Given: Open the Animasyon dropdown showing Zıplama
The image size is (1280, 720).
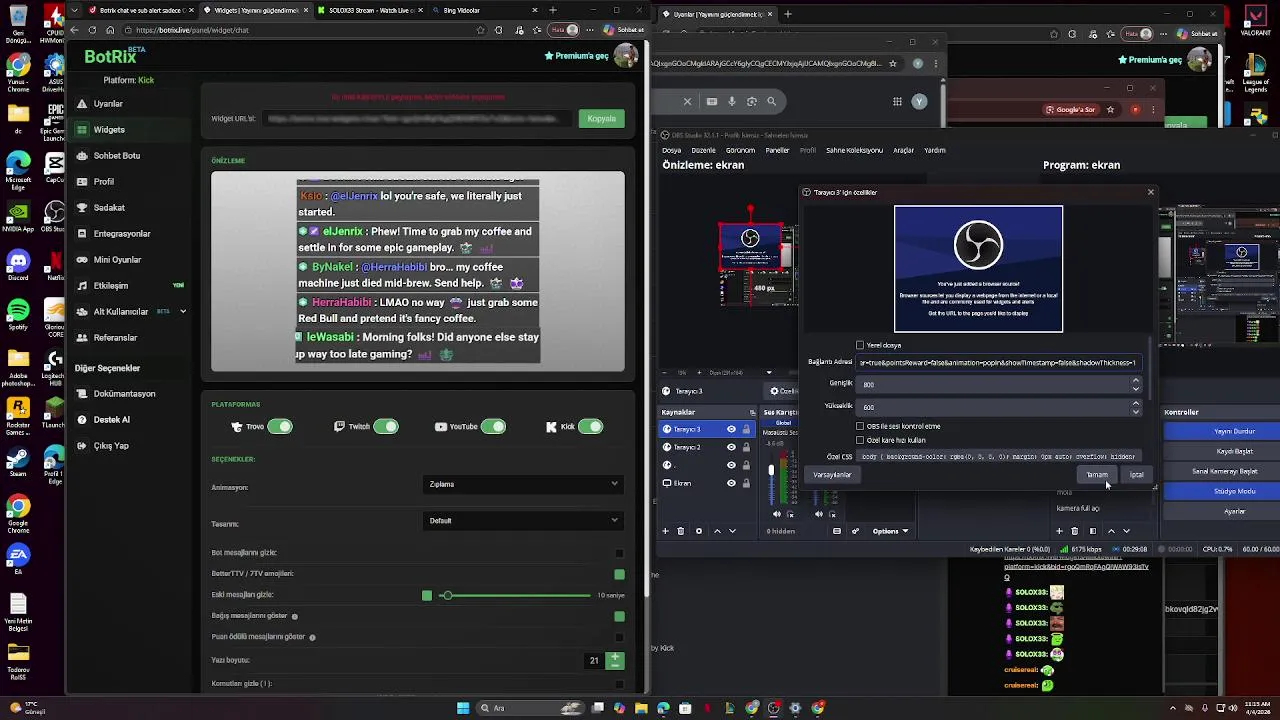Looking at the screenshot, I should tap(523, 484).
